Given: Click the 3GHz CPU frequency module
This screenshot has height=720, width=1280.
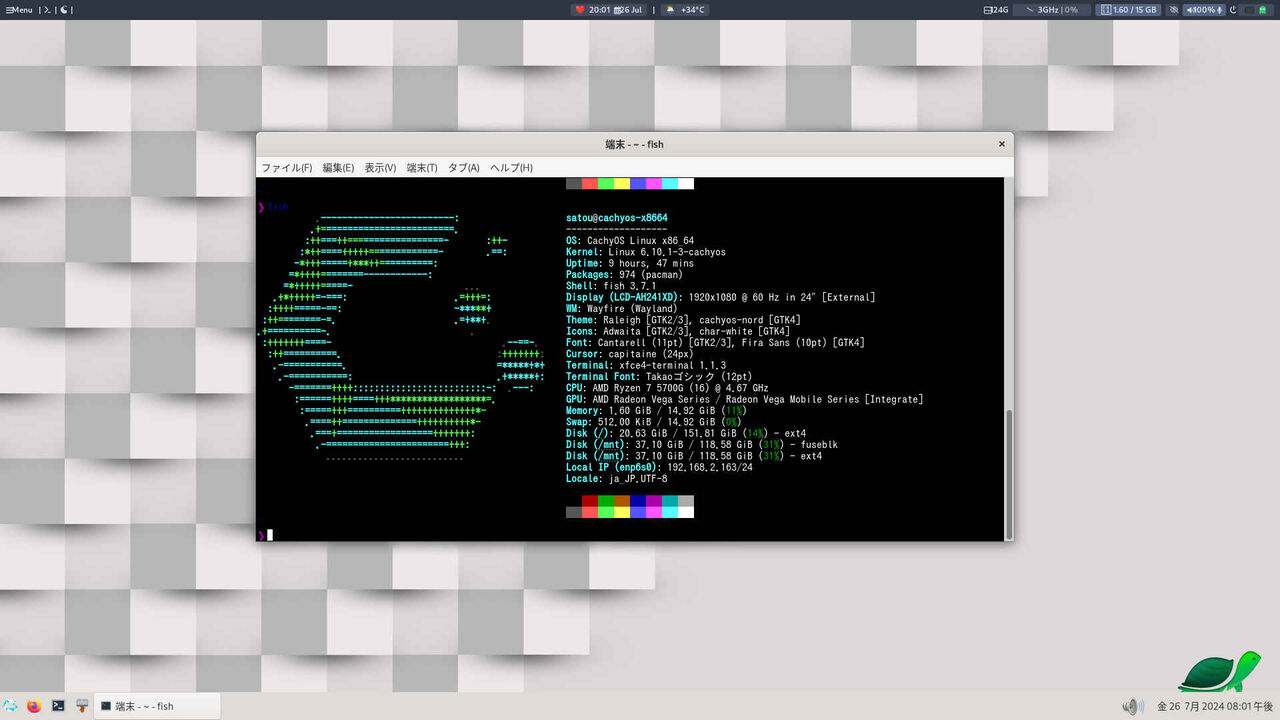Looking at the screenshot, I should coord(1052,10).
